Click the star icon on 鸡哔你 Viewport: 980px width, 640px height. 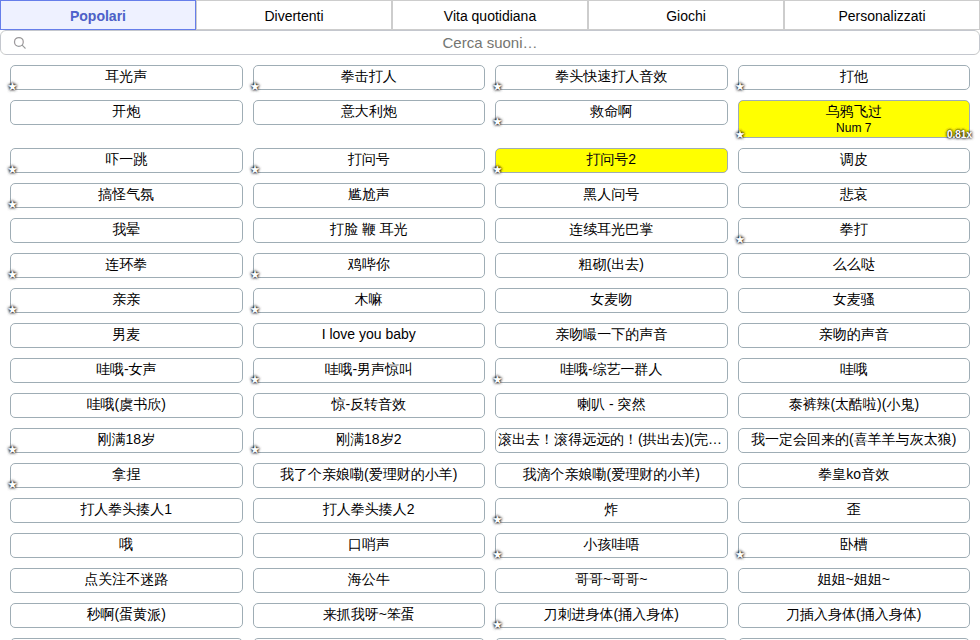point(255,274)
